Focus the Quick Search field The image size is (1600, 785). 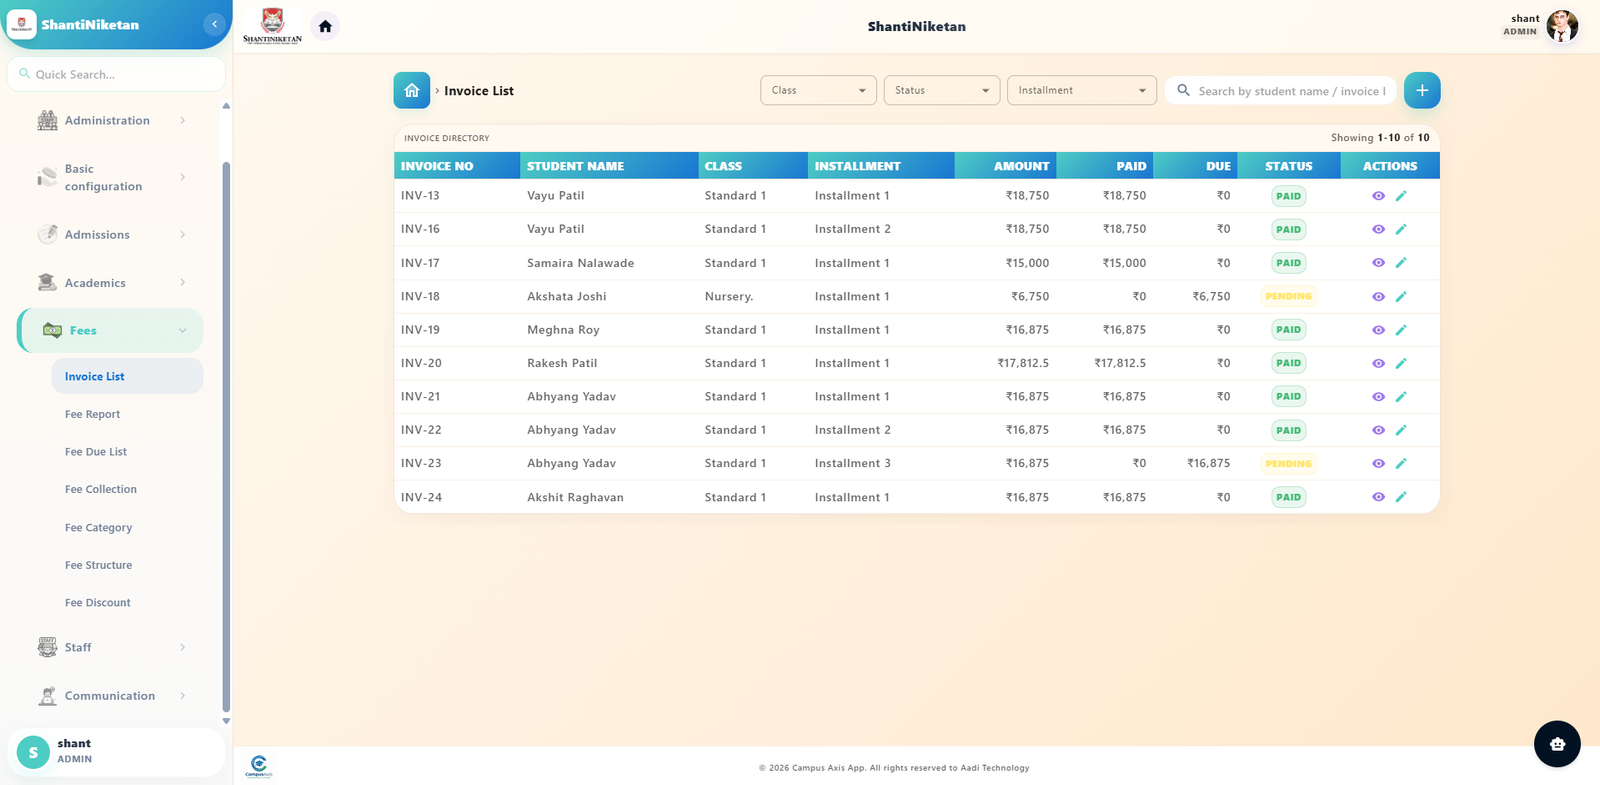pyautogui.click(x=116, y=74)
